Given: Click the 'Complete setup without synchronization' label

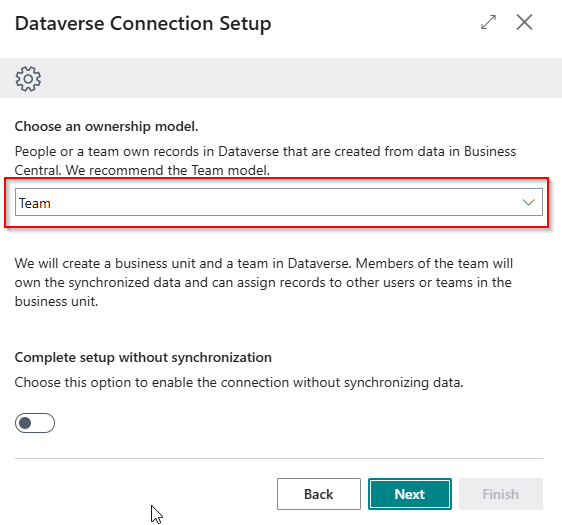Looking at the screenshot, I should (143, 357).
